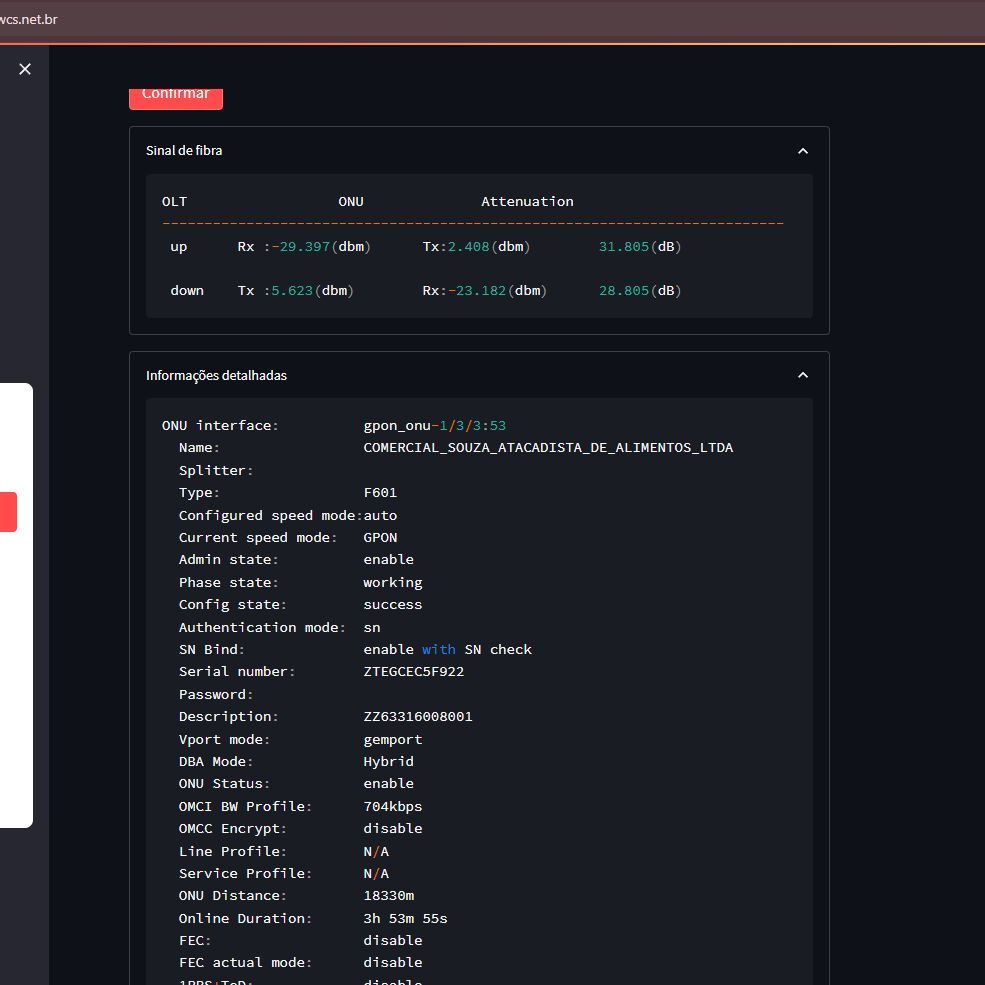Viewport: 985px width, 985px height.
Task: Click the ONU column header
Action: pos(351,202)
